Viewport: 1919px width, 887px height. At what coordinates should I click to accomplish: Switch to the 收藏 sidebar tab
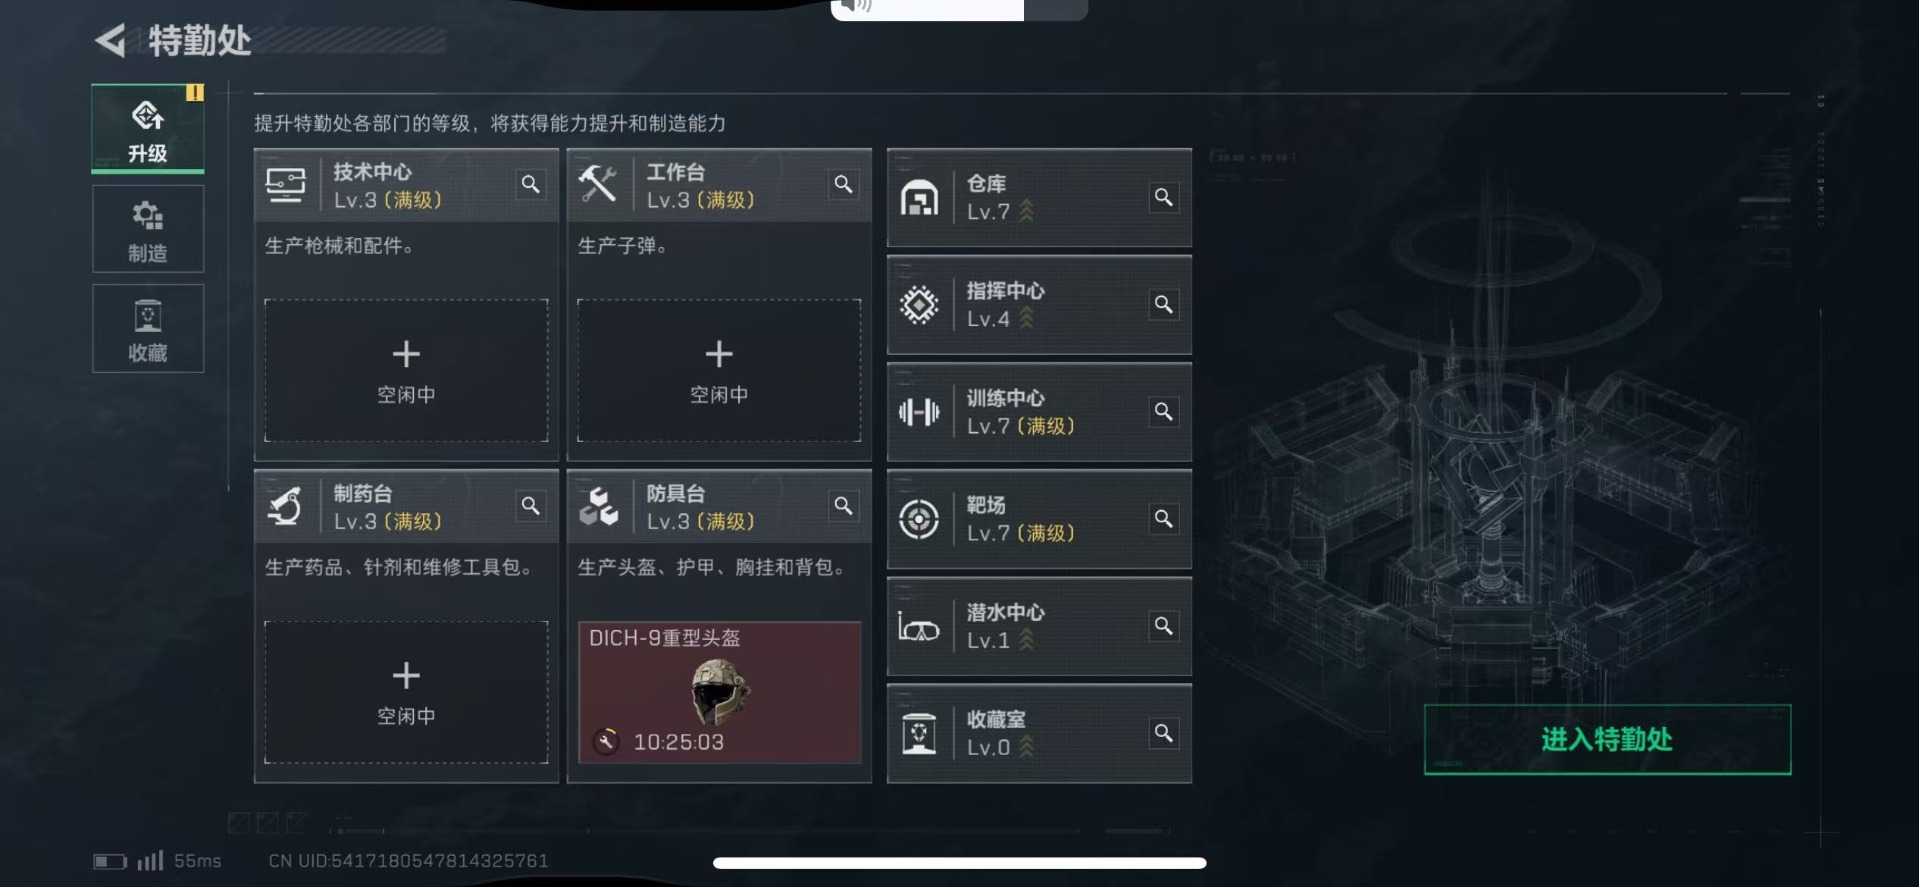click(148, 329)
